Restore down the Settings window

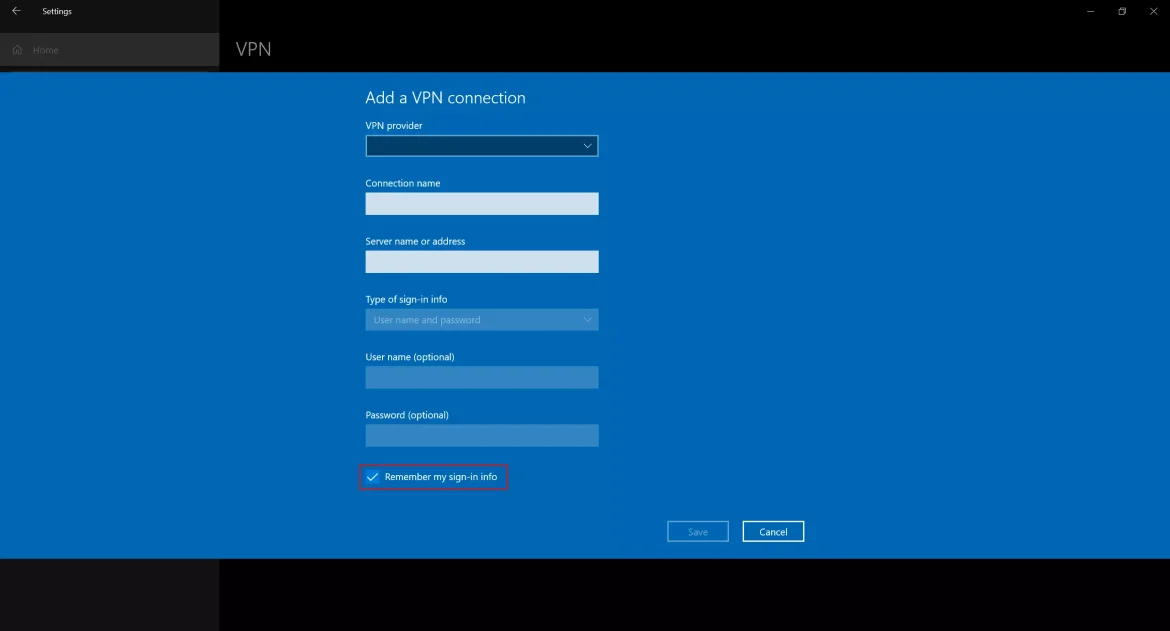[1122, 11]
